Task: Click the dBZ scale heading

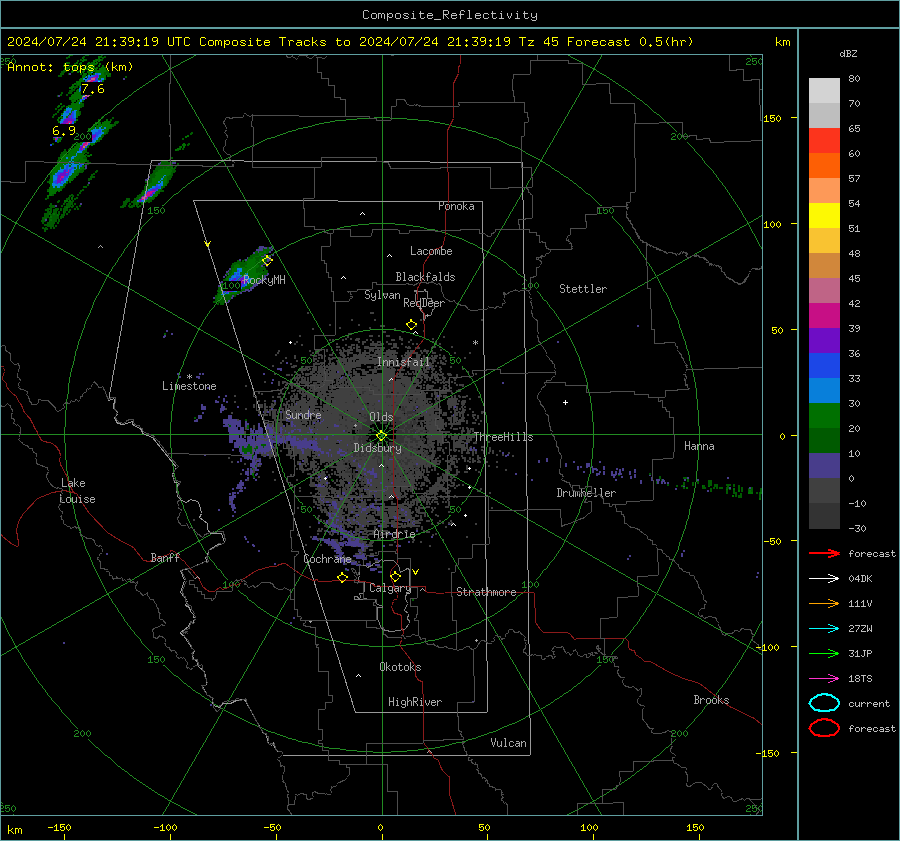Action: [x=848, y=54]
